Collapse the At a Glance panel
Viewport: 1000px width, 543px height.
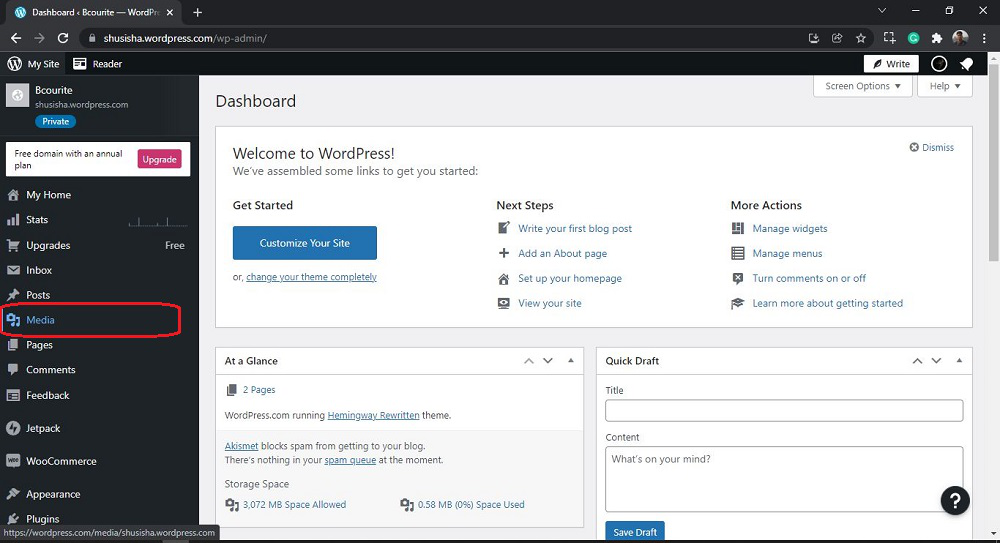[x=571, y=361]
